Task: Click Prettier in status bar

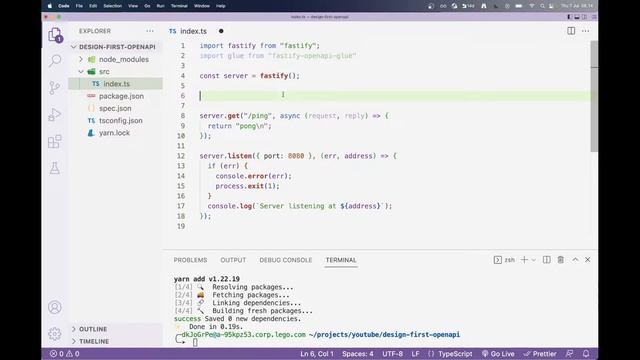Action: 540,354
